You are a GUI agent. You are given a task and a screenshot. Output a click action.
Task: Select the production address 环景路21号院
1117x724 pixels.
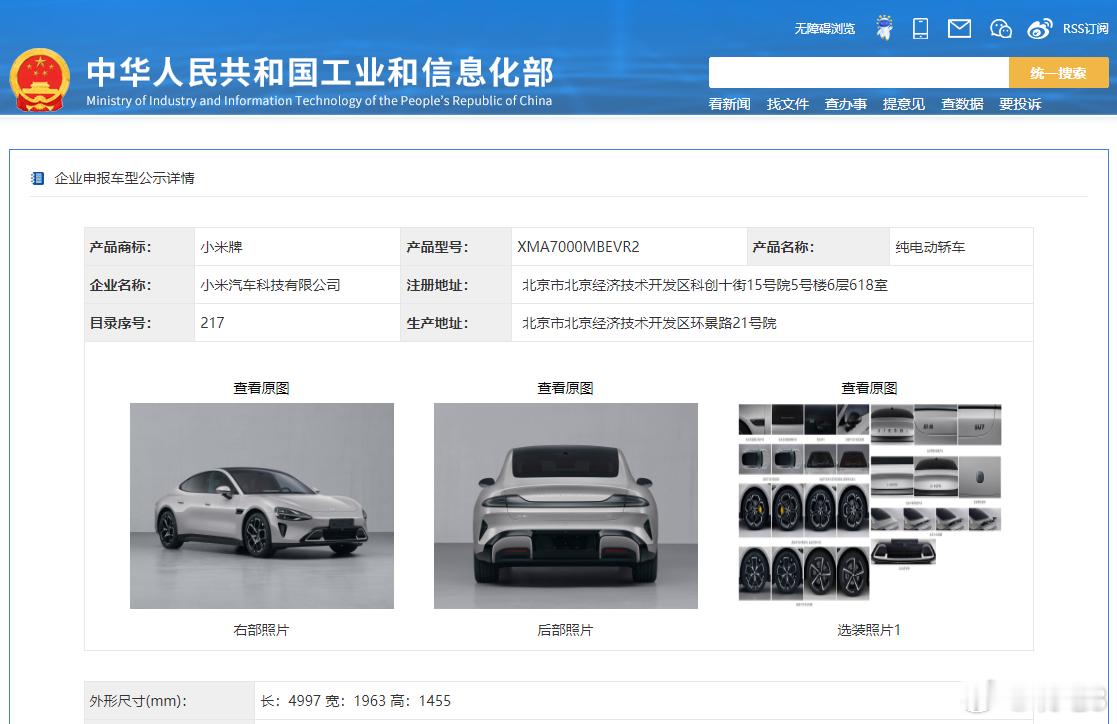pos(649,323)
